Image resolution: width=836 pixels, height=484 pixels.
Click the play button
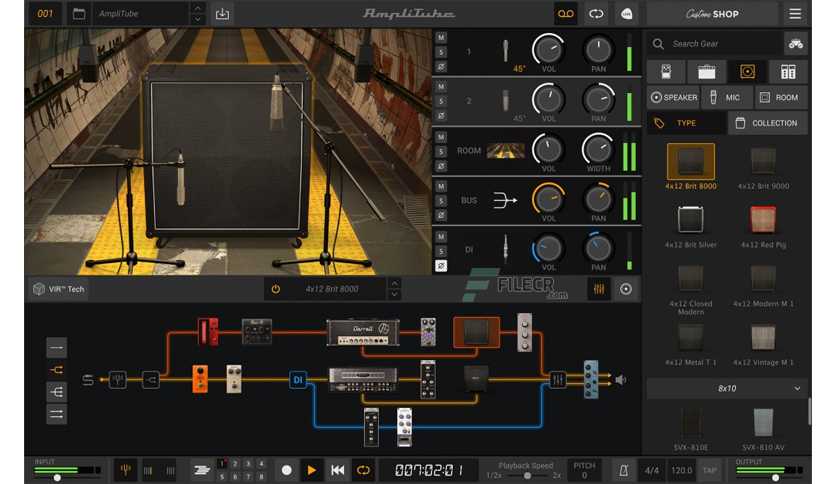click(312, 470)
